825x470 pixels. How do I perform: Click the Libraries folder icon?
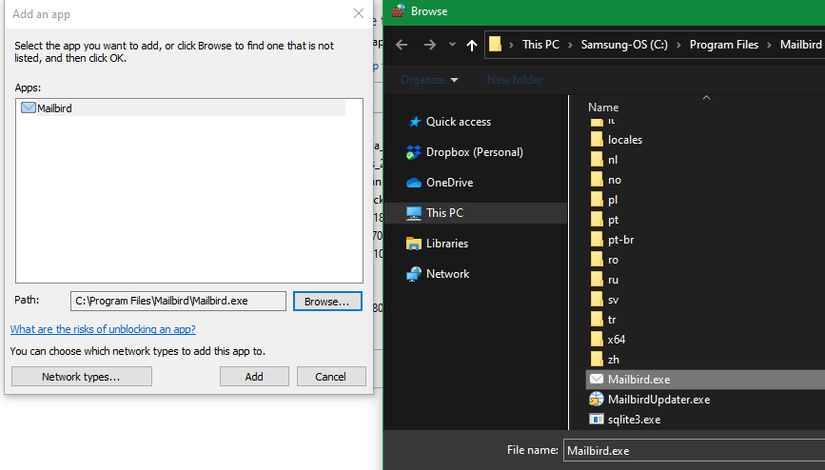pos(414,243)
